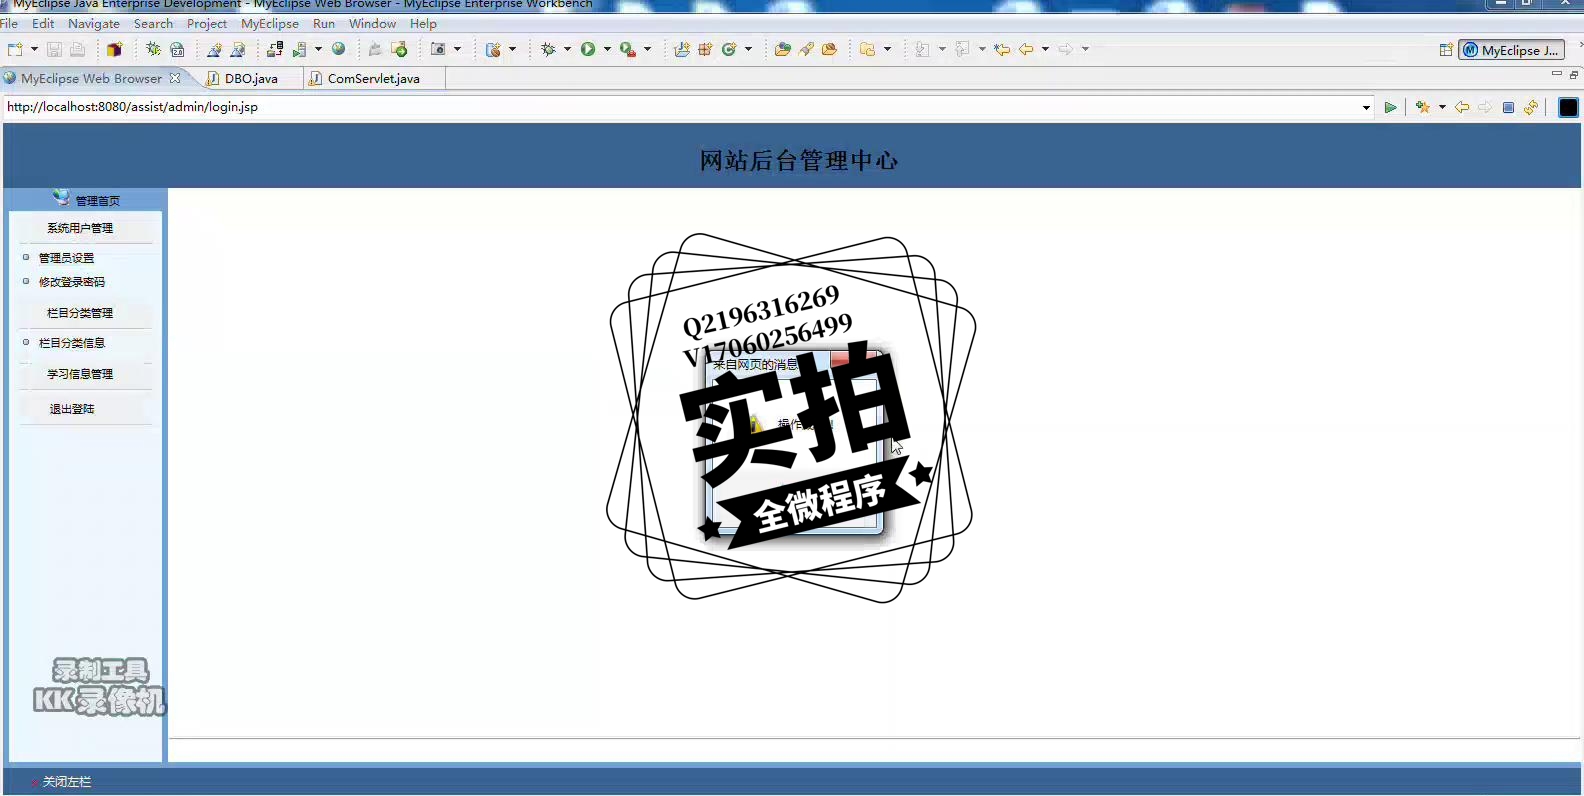This screenshot has height=796, width=1584.
Task: Click the Open Type folder icon
Action: 783,49
